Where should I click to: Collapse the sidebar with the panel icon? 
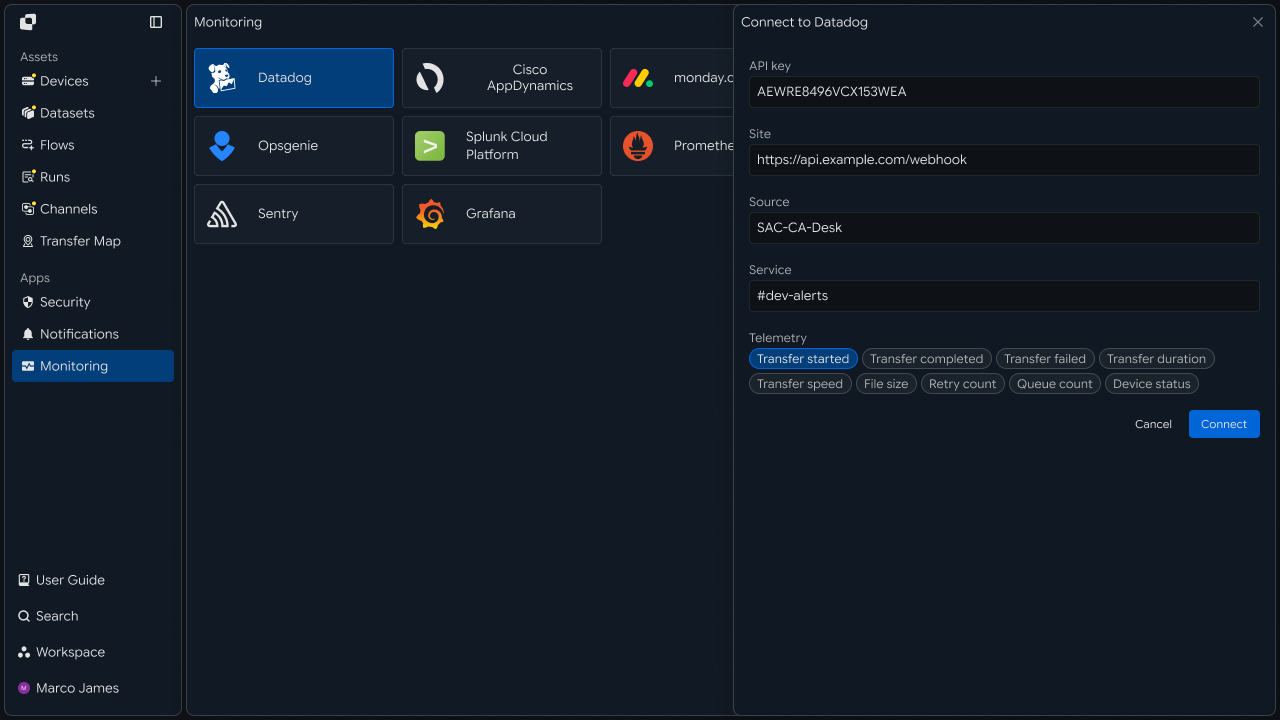pyautogui.click(x=156, y=22)
